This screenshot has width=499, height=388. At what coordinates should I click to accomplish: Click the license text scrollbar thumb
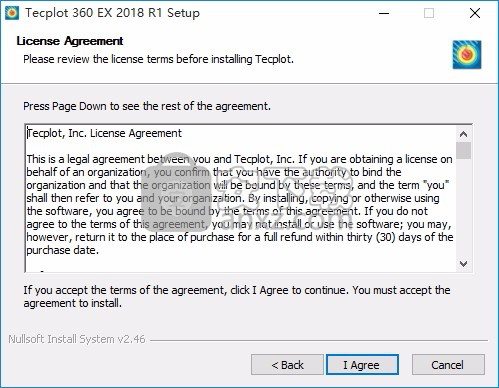(463, 151)
